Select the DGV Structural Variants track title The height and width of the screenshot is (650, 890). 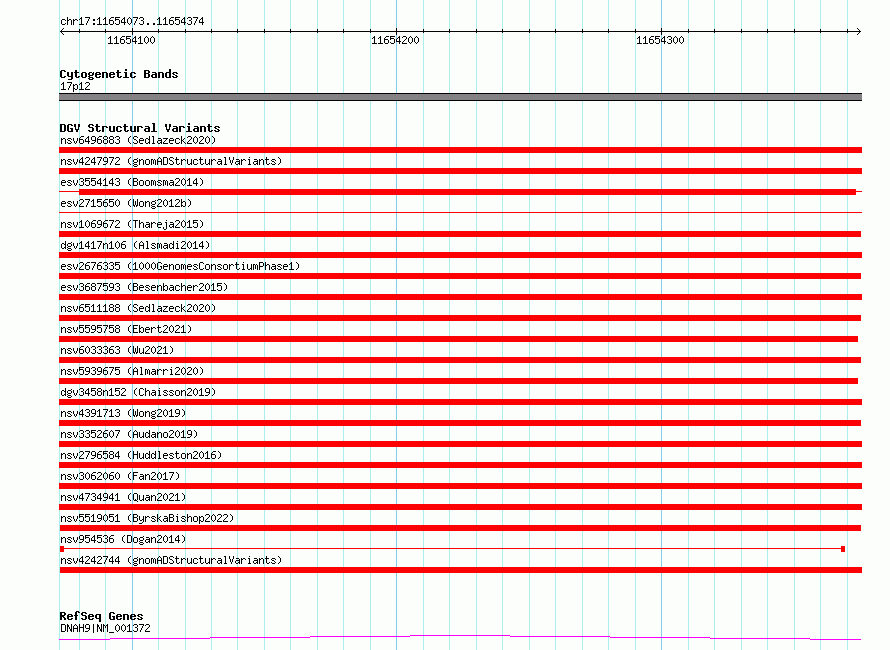140,128
